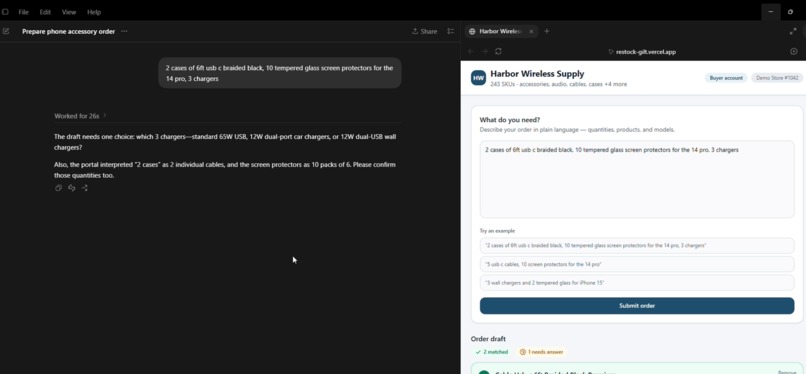
Task: Click the 'Prepare phone accessory order' title
Action: (x=68, y=31)
